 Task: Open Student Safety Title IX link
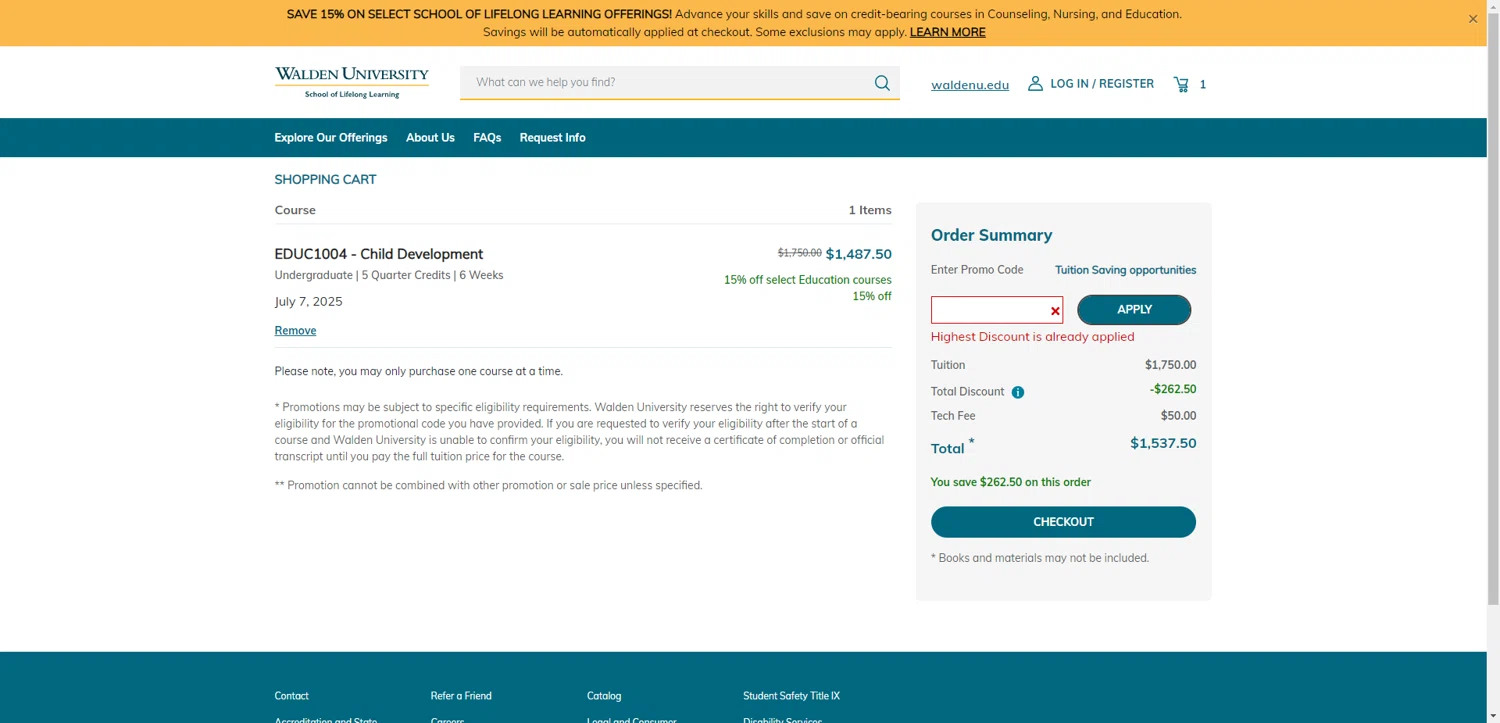click(x=791, y=696)
